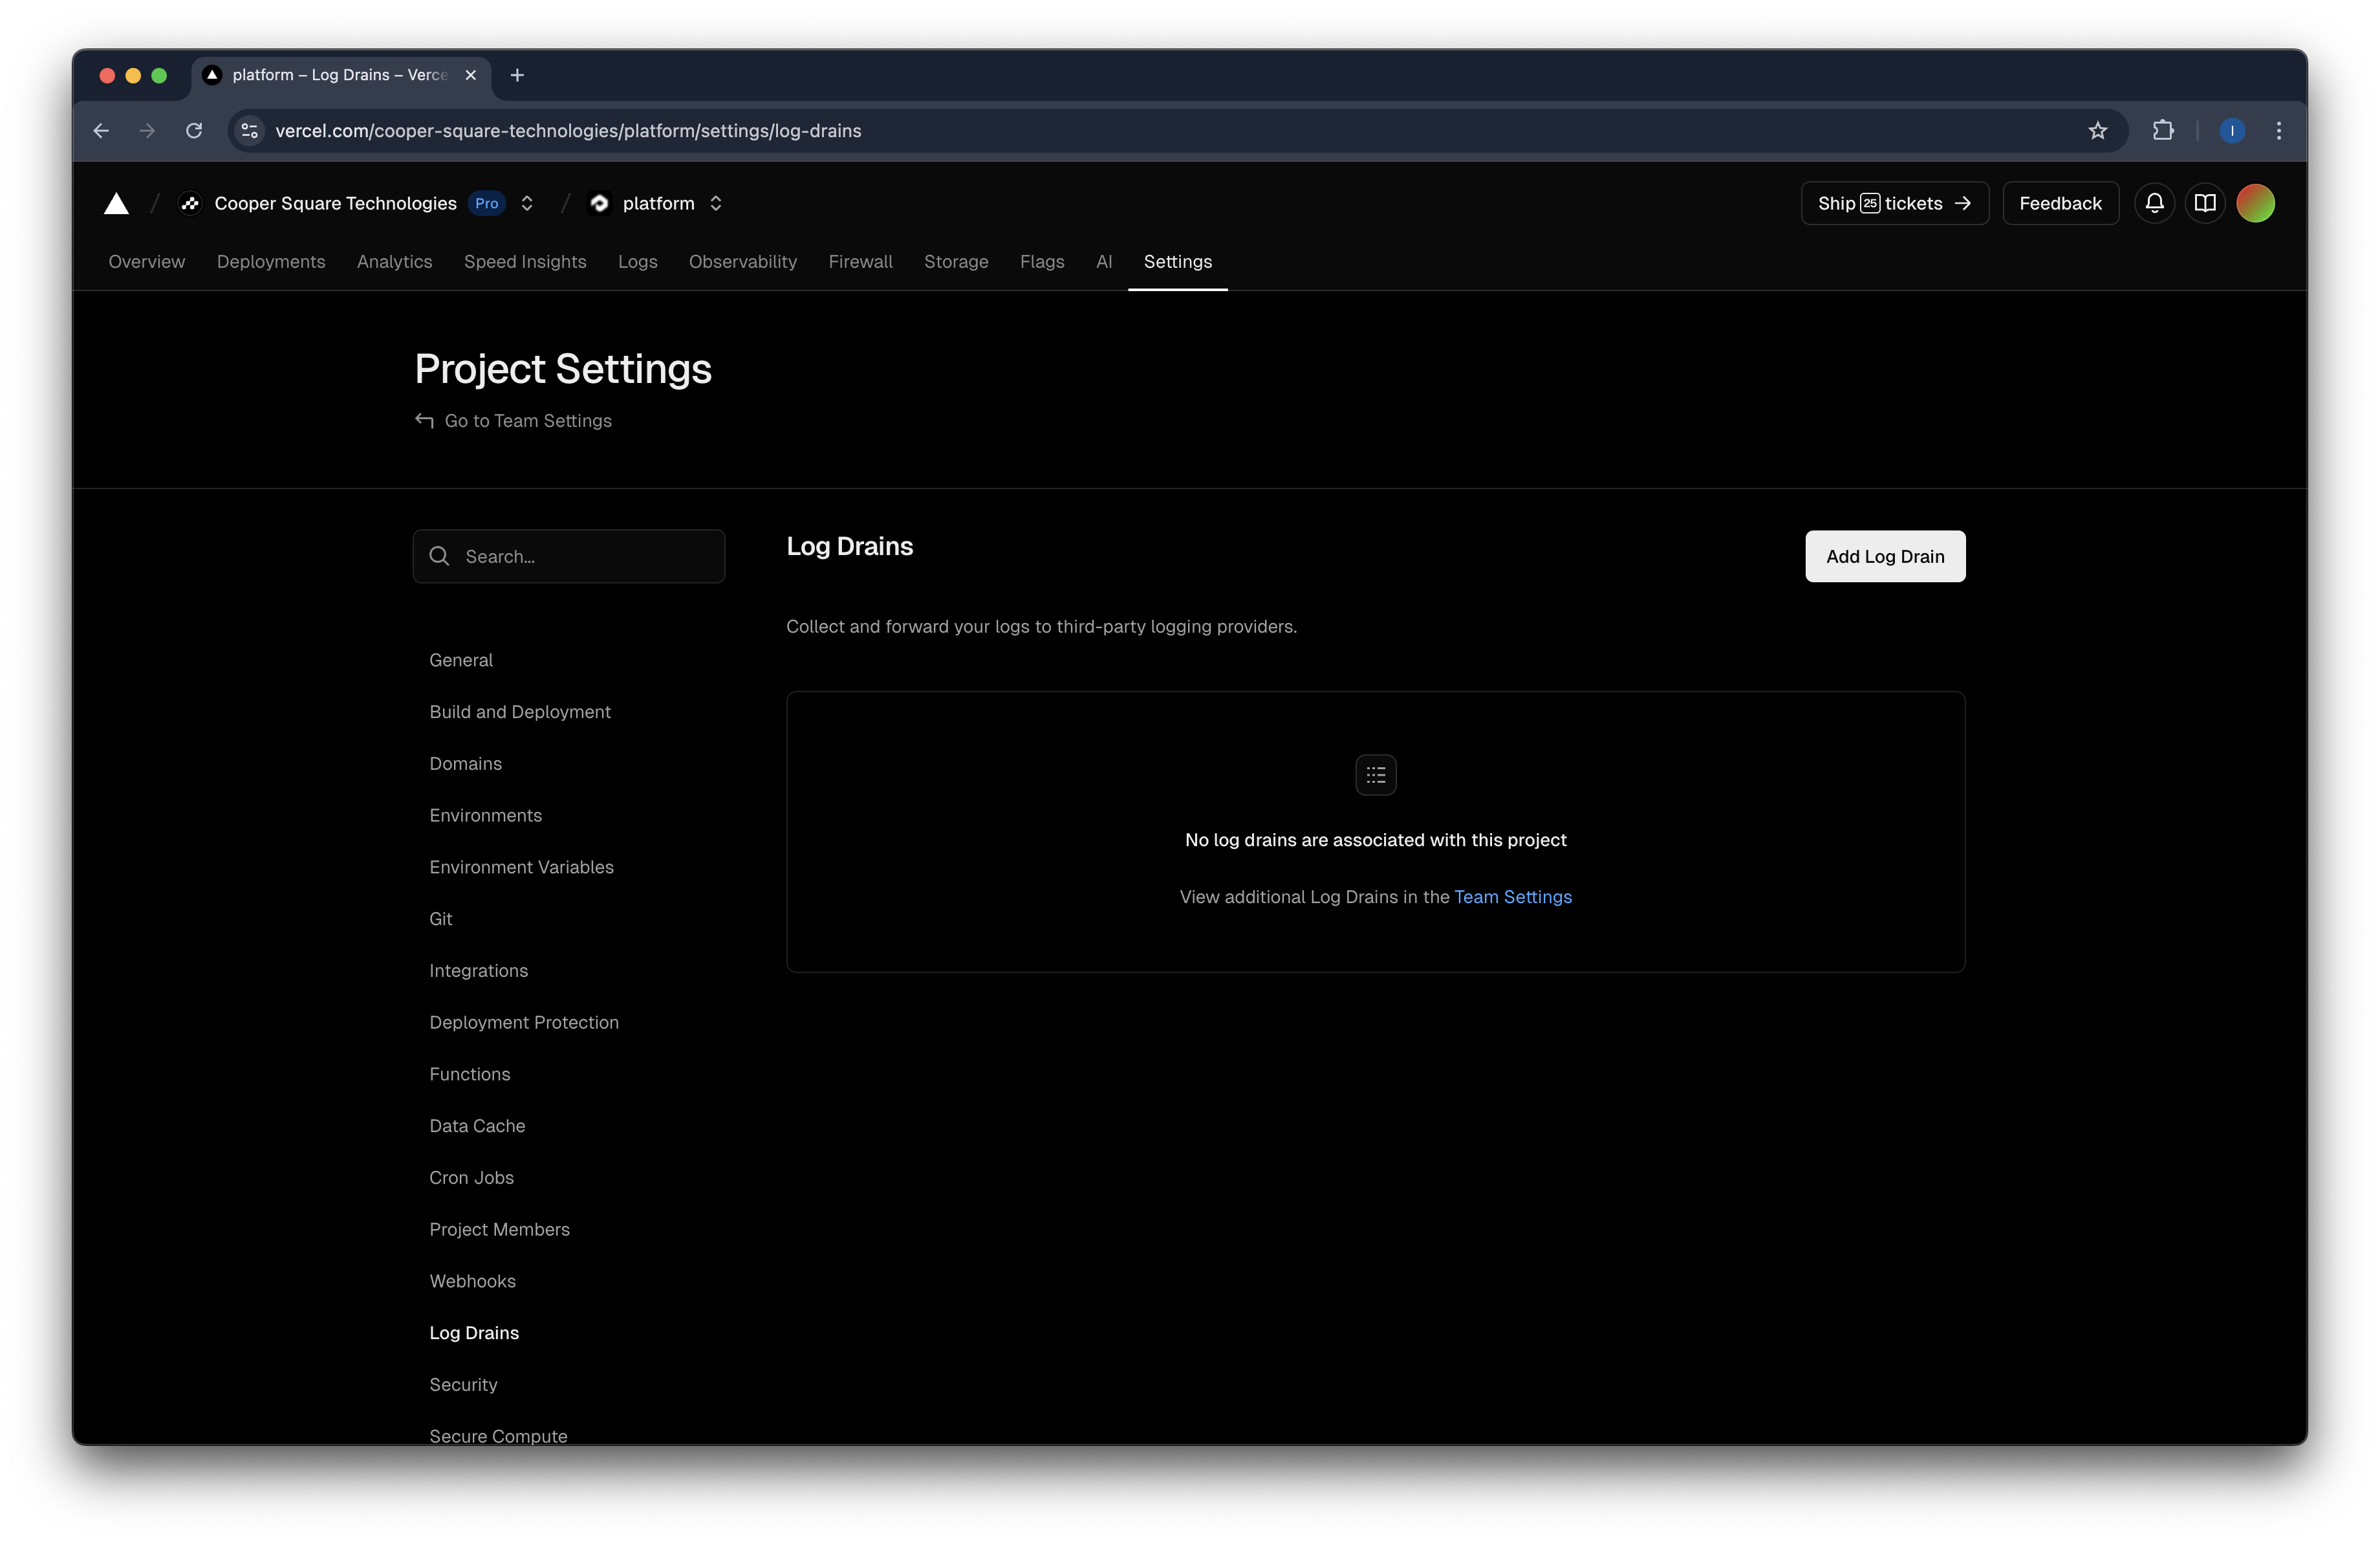Switch to the Observability tab
Image resolution: width=2380 pixels, height=1541 pixels.
742,262
